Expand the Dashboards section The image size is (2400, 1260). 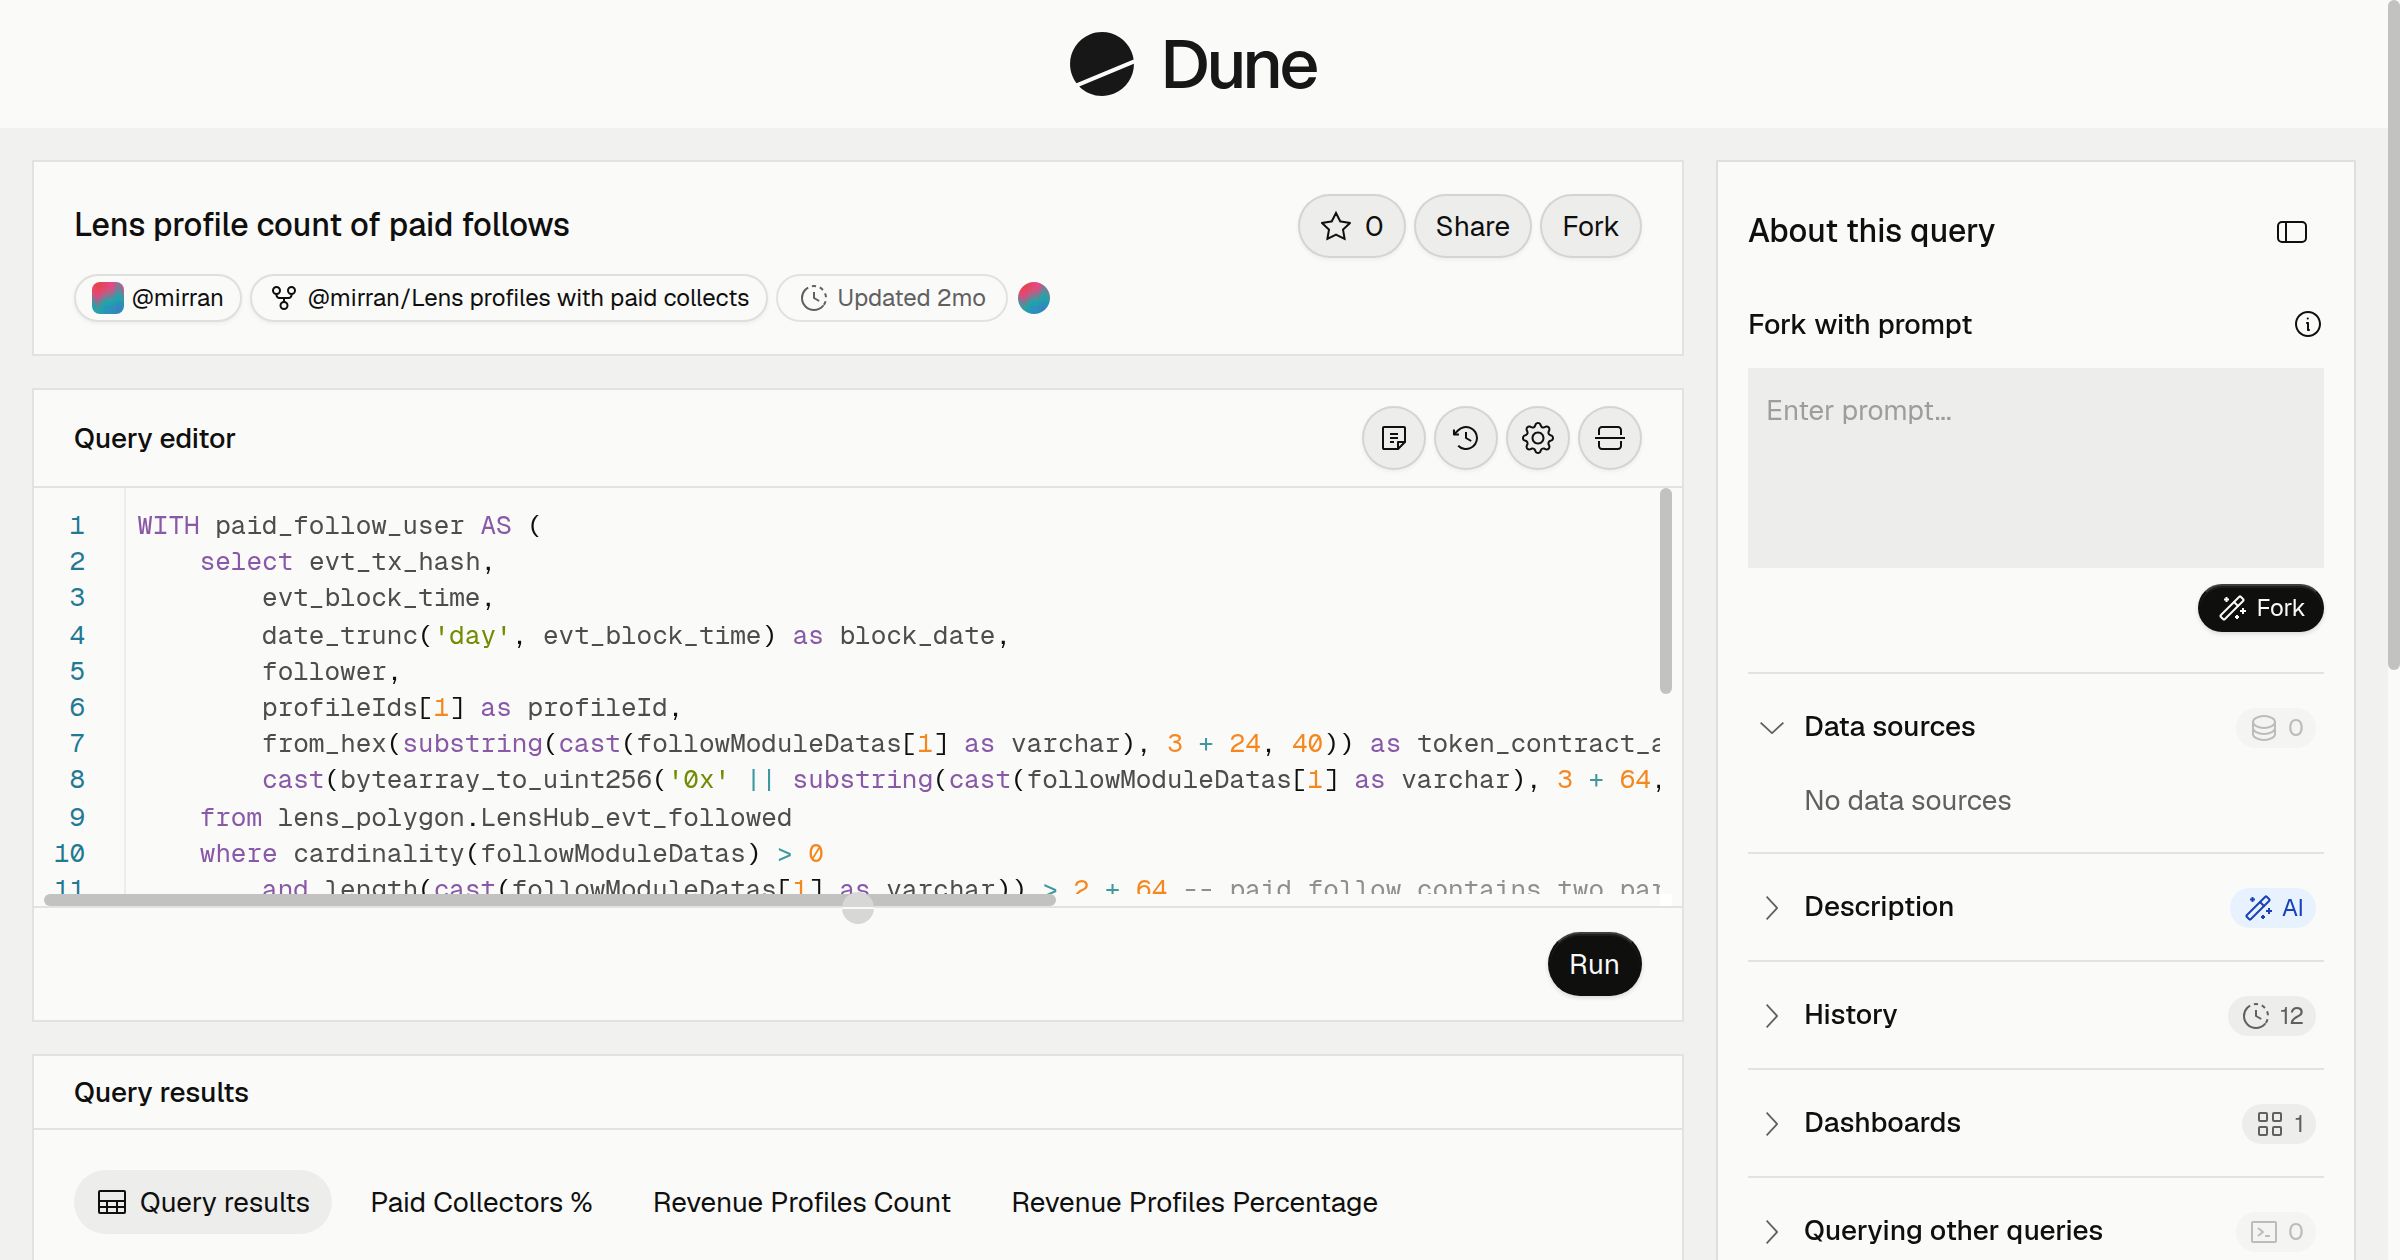(x=1772, y=1123)
